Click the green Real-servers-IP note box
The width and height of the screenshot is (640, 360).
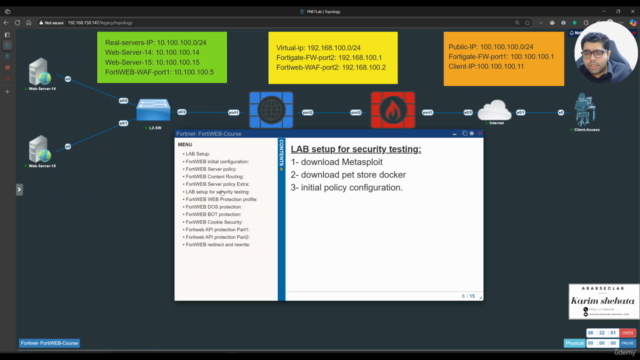tap(162, 58)
